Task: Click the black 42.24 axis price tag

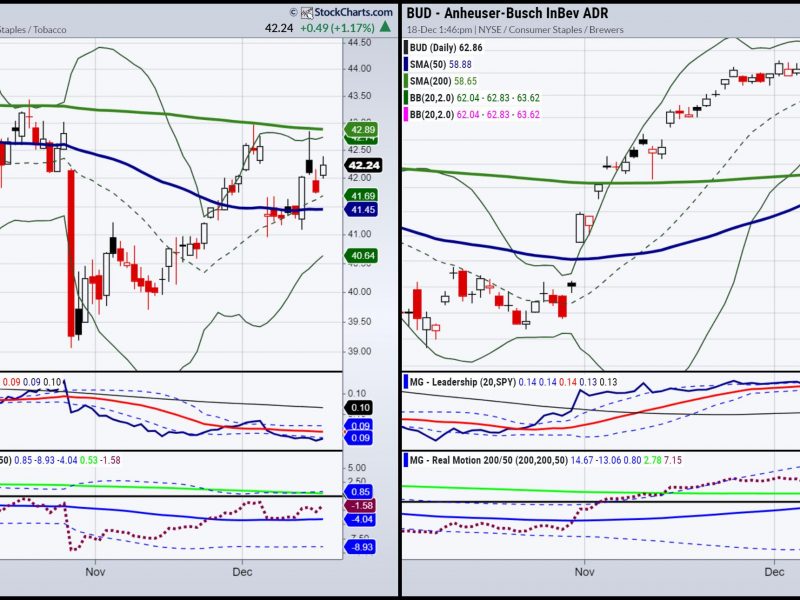Action: 364,165
